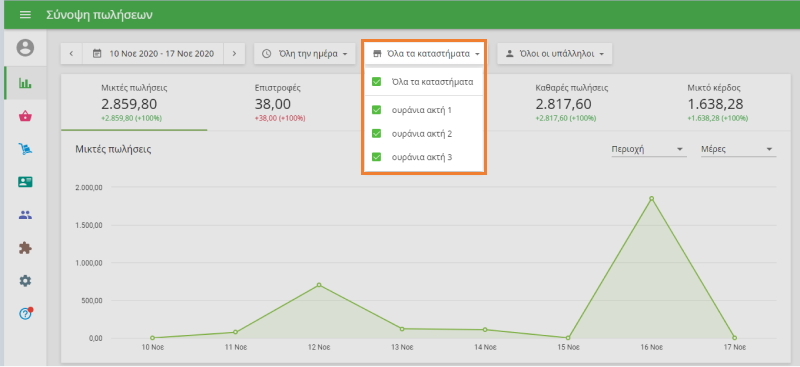The width and height of the screenshot is (800, 367).
Task: Open the help question mark icon
Action: [x=25, y=313]
